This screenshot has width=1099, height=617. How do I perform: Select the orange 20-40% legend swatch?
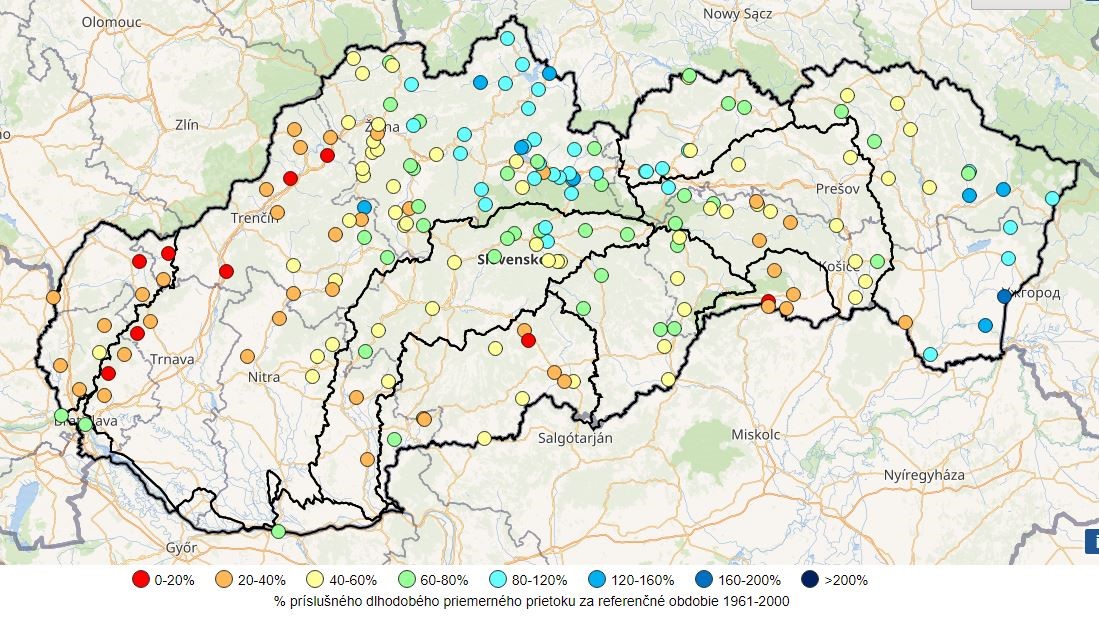224,580
